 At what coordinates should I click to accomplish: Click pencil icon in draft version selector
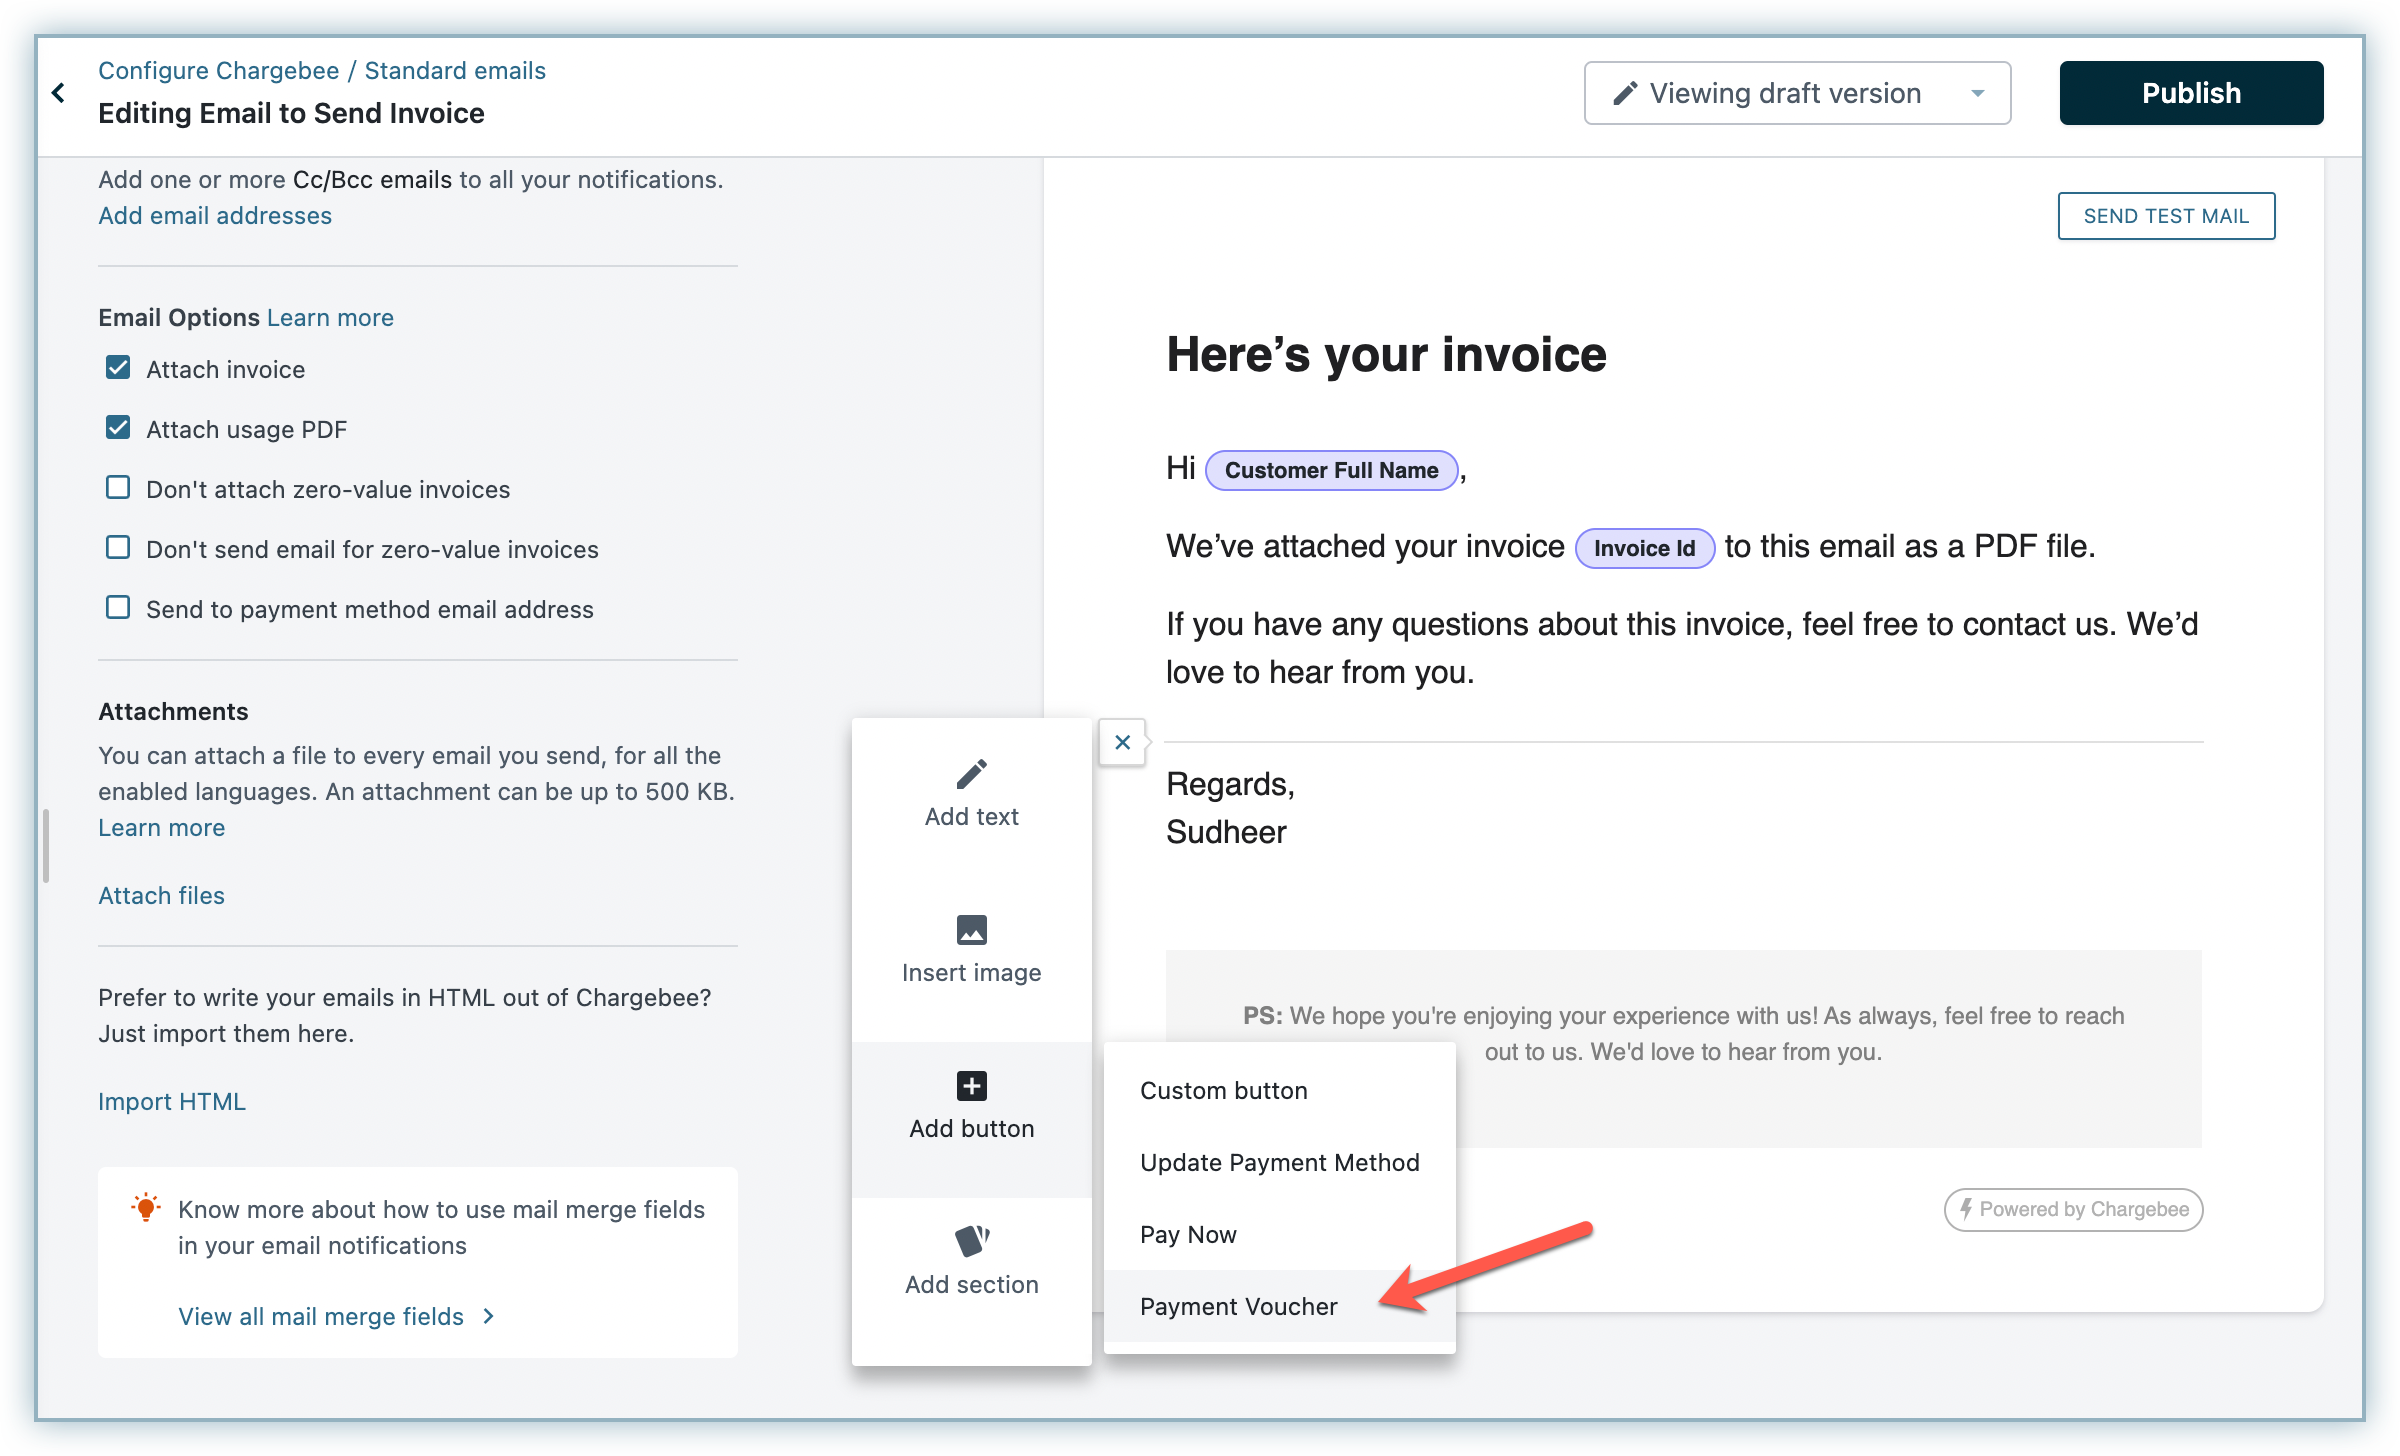coord(1625,93)
